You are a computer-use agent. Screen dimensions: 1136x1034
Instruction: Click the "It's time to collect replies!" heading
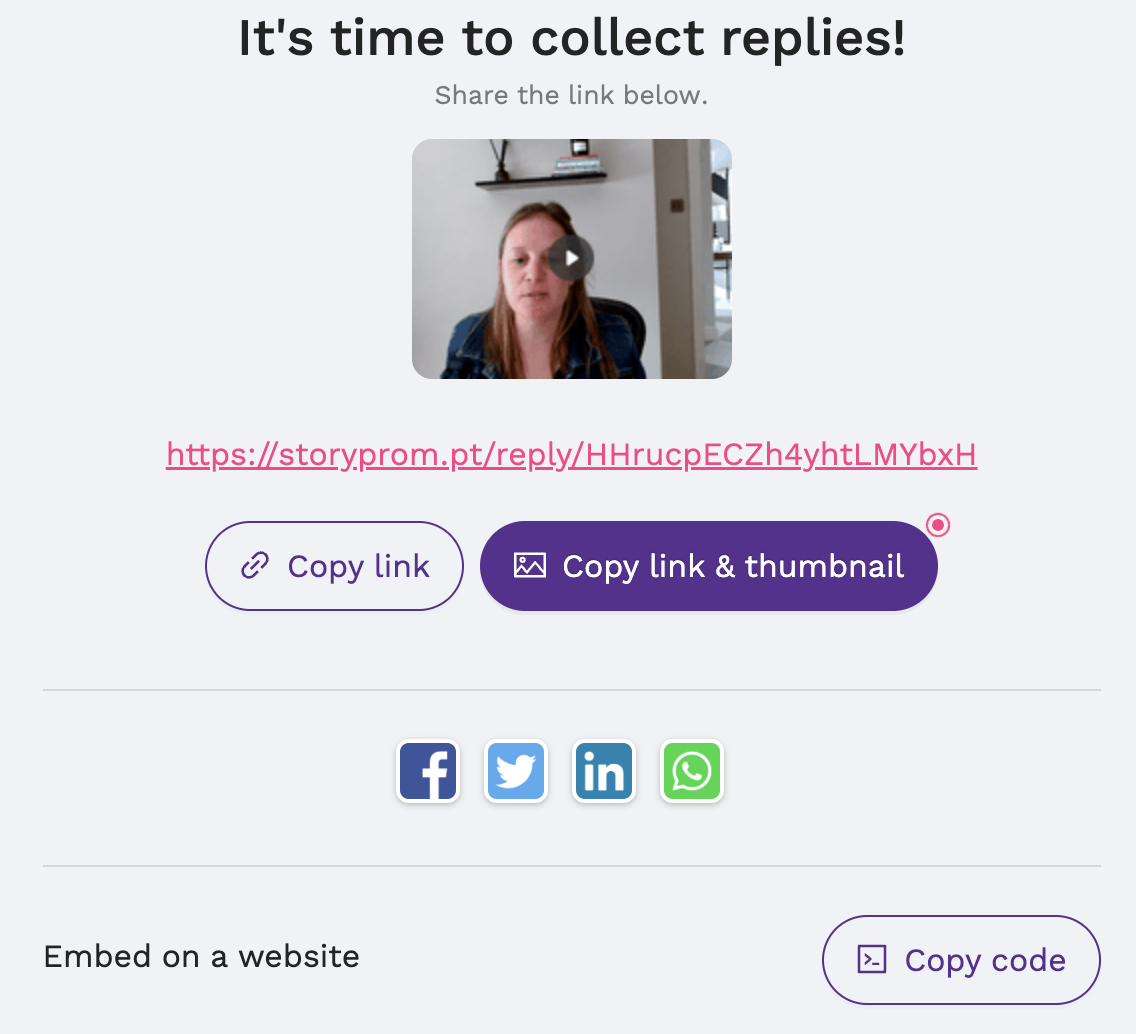coord(571,38)
